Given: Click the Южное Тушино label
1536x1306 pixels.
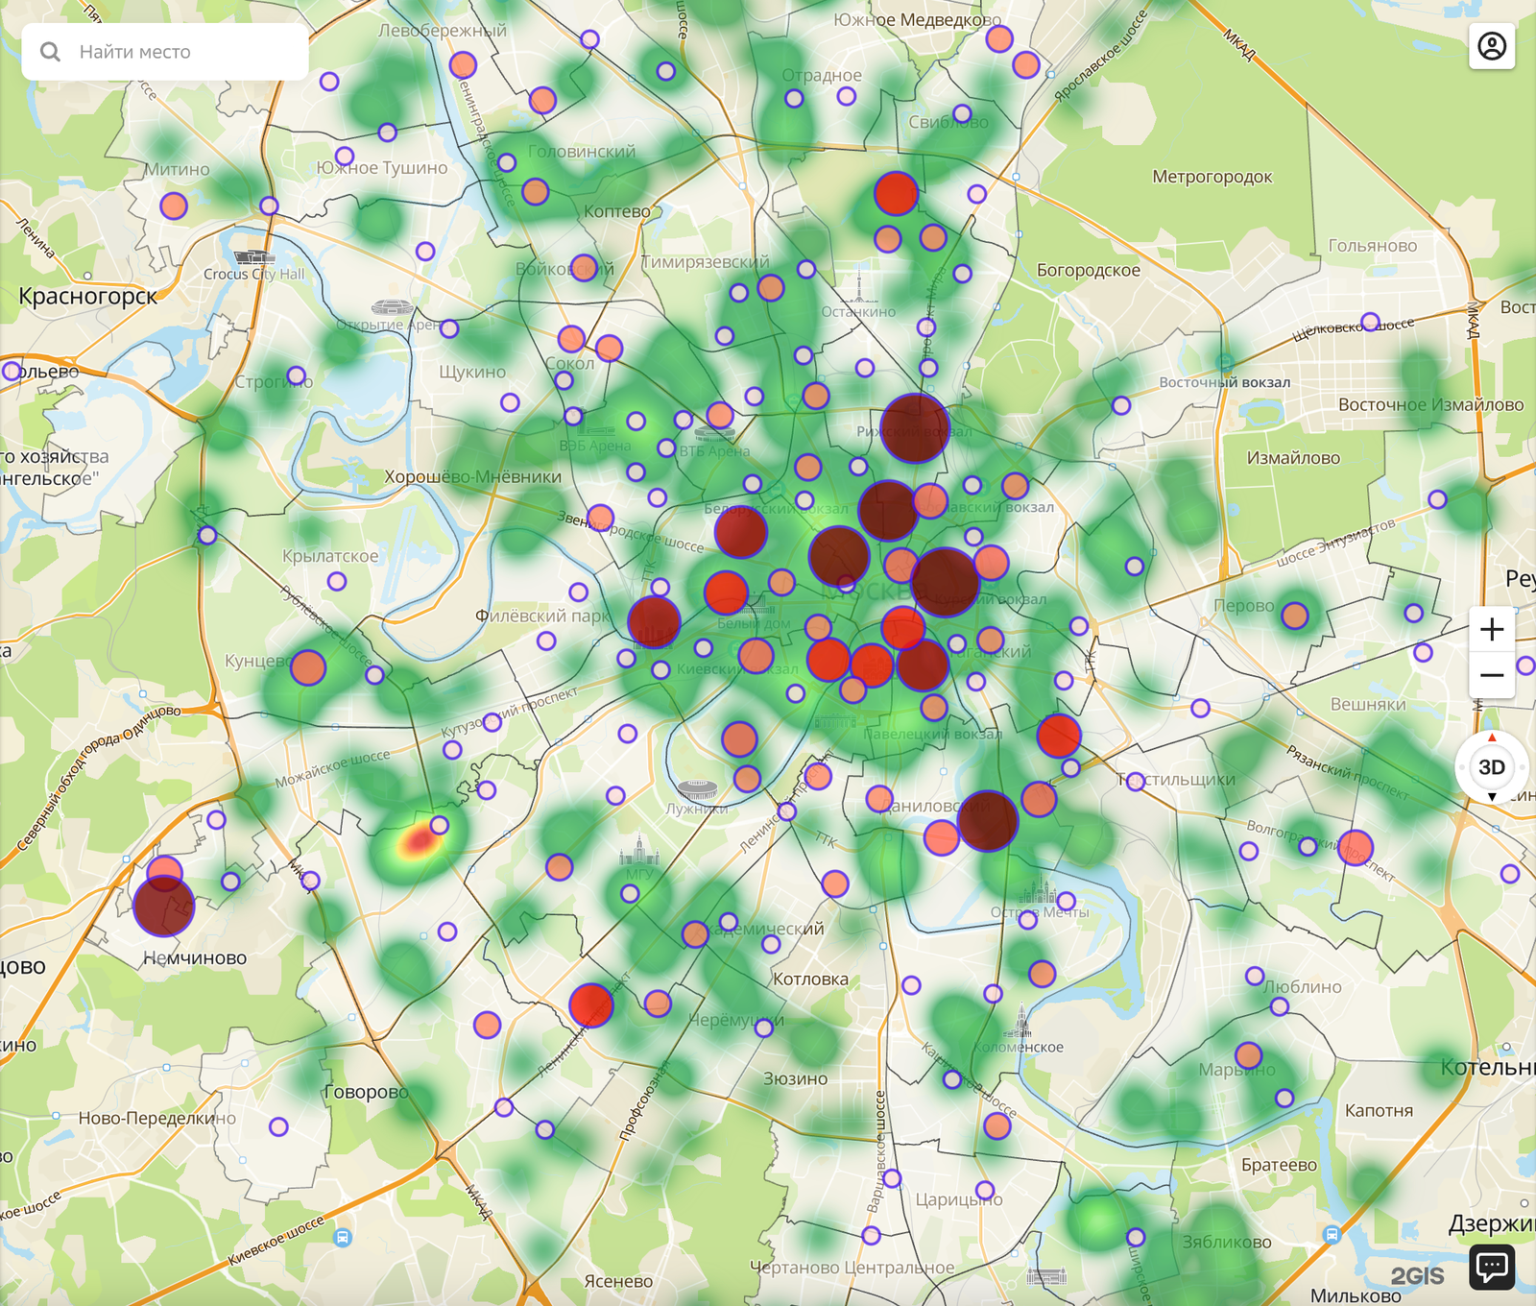Looking at the screenshot, I should pyautogui.click(x=382, y=168).
